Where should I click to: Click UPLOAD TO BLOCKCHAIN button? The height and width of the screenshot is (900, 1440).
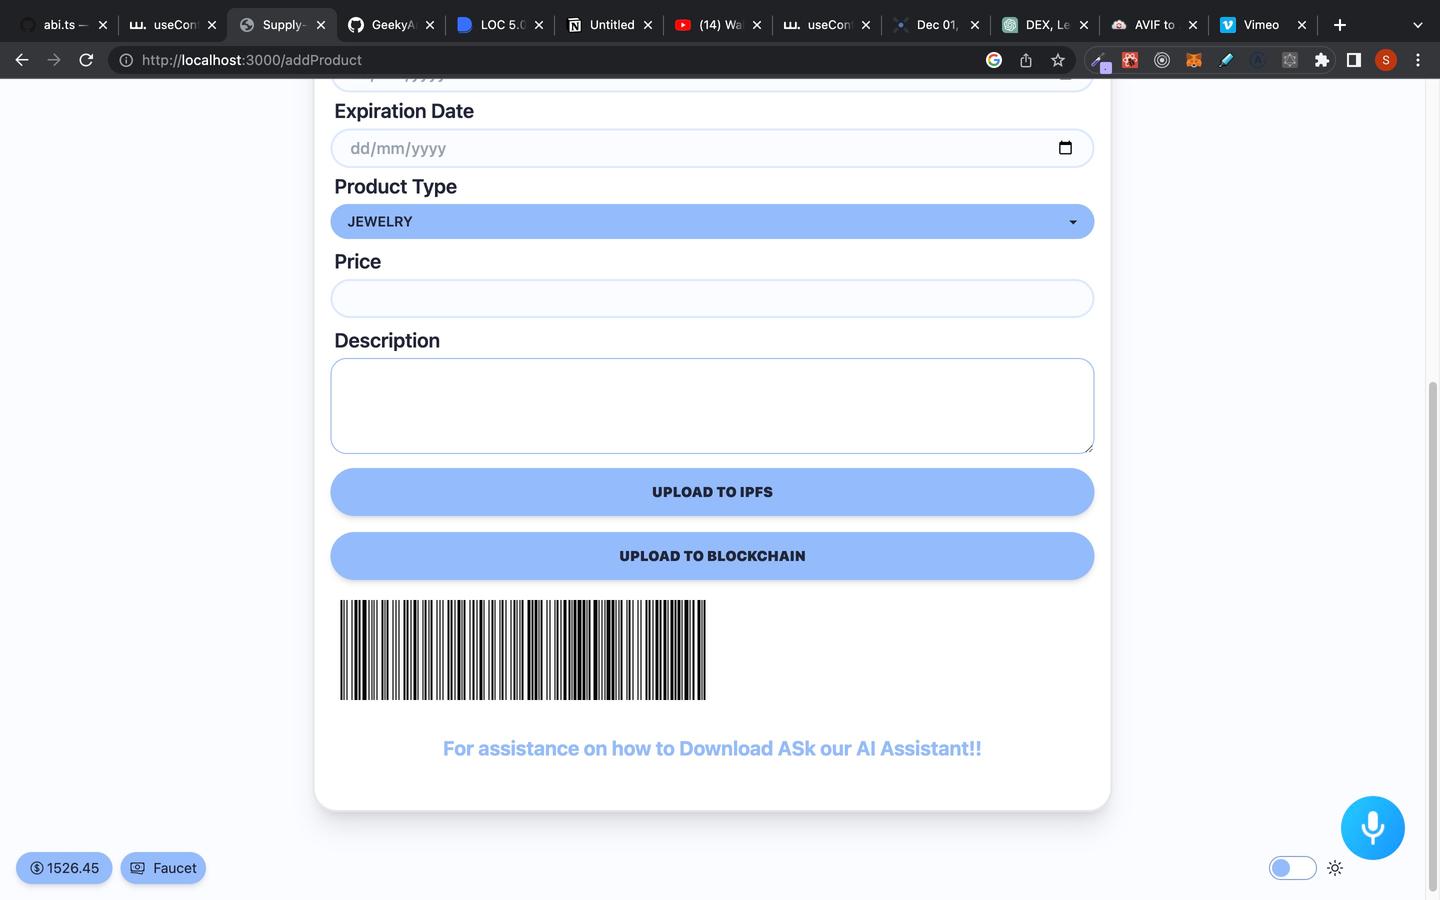coord(712,556)
